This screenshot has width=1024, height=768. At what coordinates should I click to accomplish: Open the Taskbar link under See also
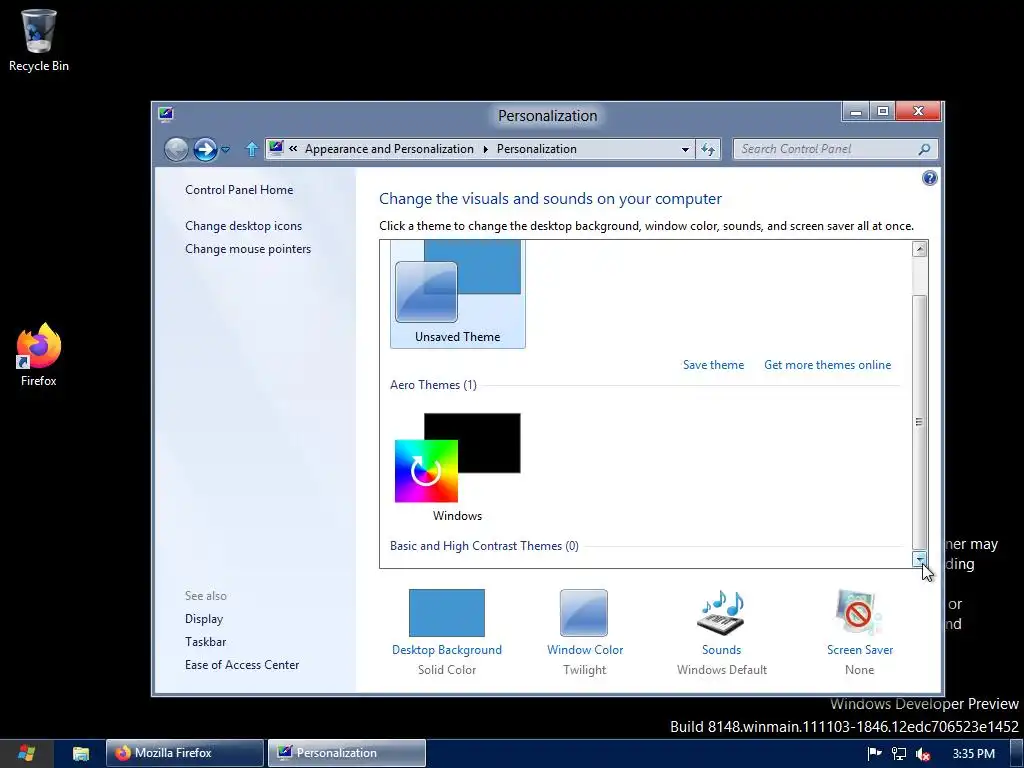pos(206,642)
